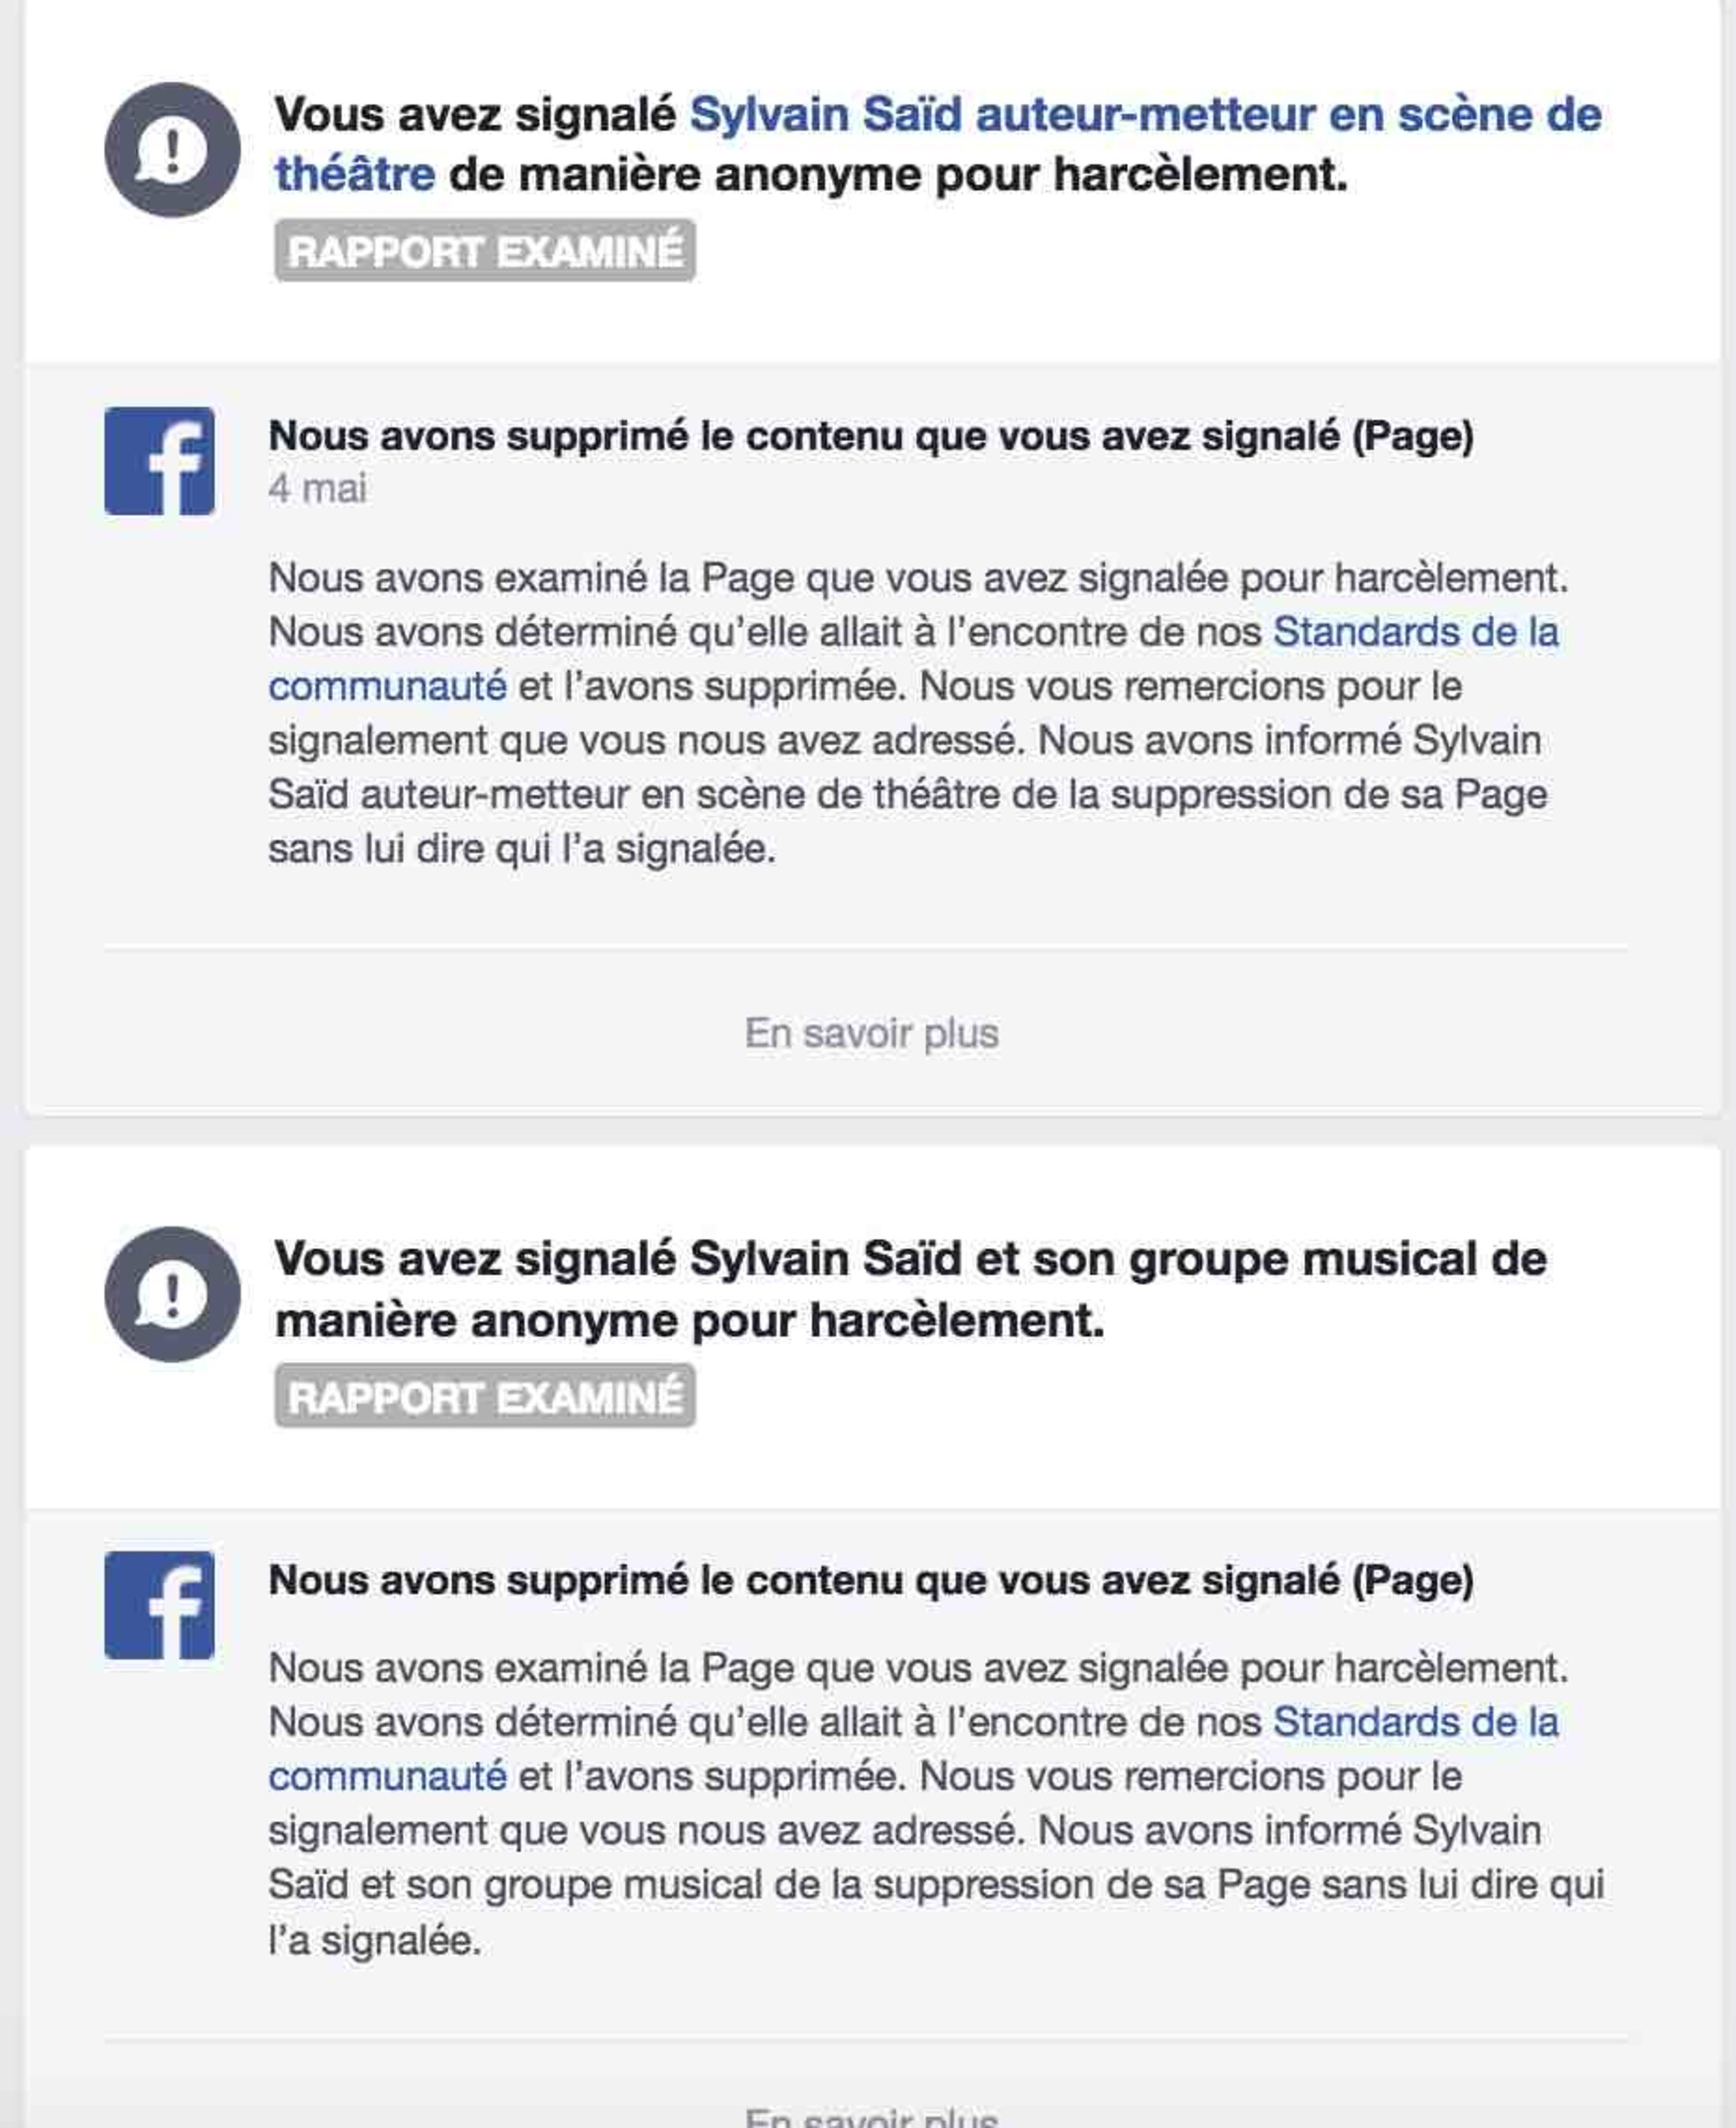Open Standards de la communauté link in musical group response

pyautogui.click(x=1414, y=1722)
